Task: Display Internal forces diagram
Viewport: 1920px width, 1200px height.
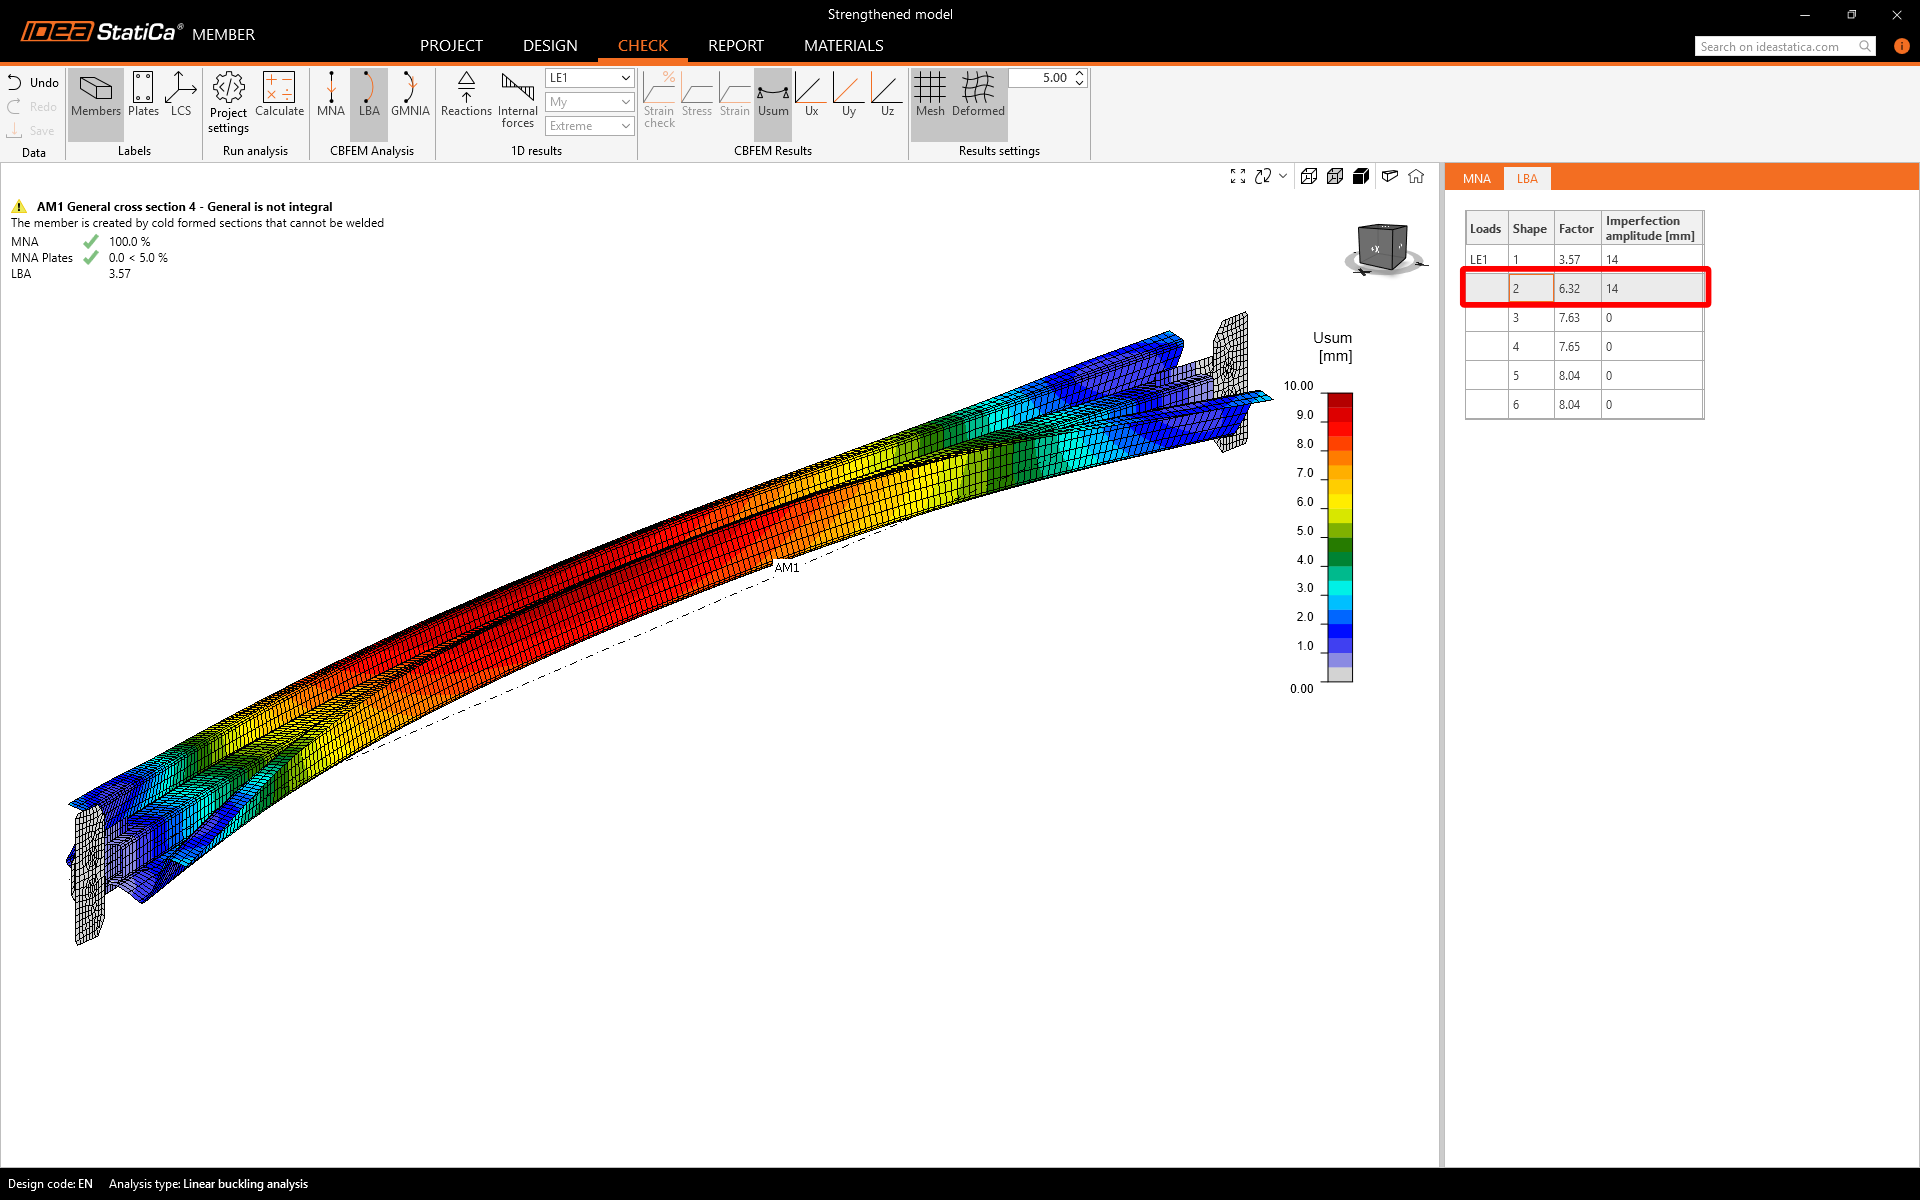Action: point(517,100)
